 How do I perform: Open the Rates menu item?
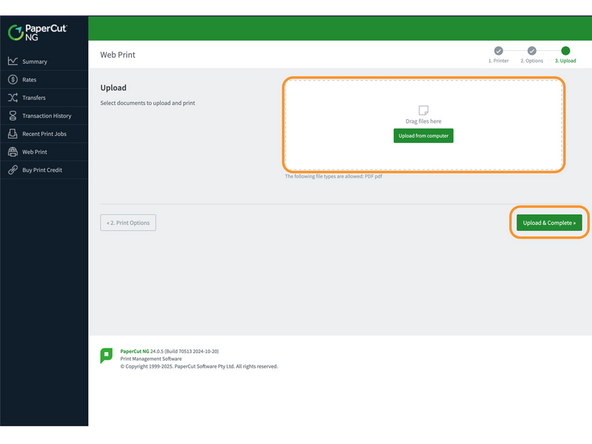point(44,79)
